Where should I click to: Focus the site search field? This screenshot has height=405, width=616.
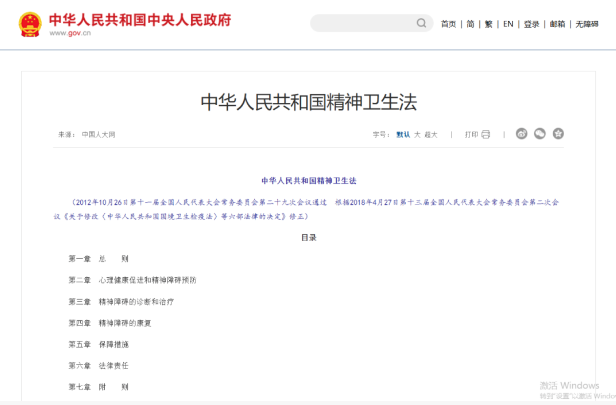point(371,23)
